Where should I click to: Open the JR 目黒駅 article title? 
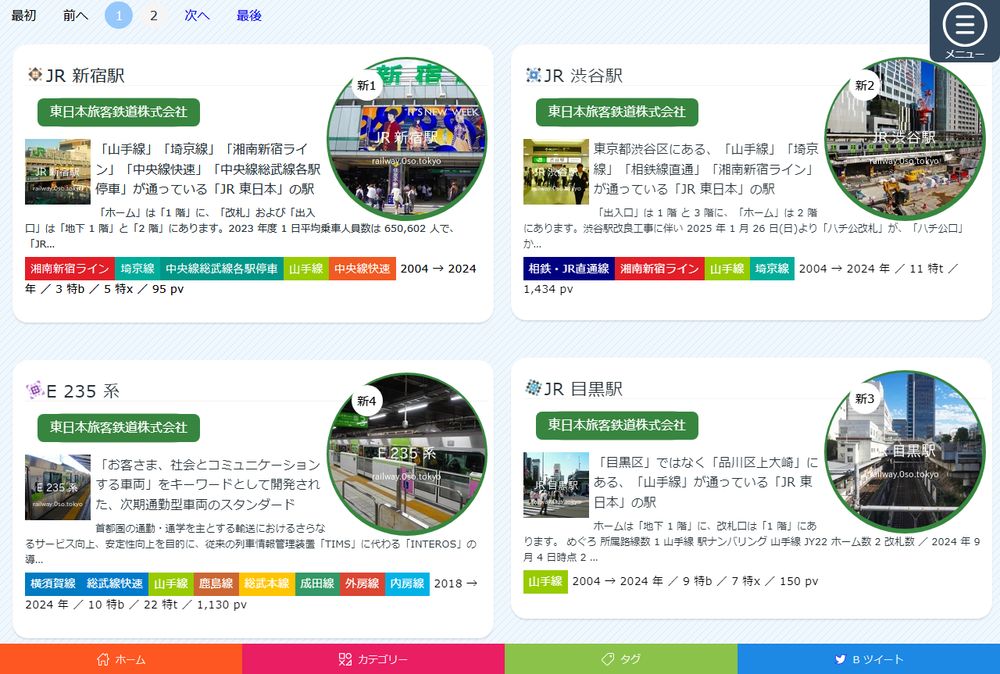(584, 388)
